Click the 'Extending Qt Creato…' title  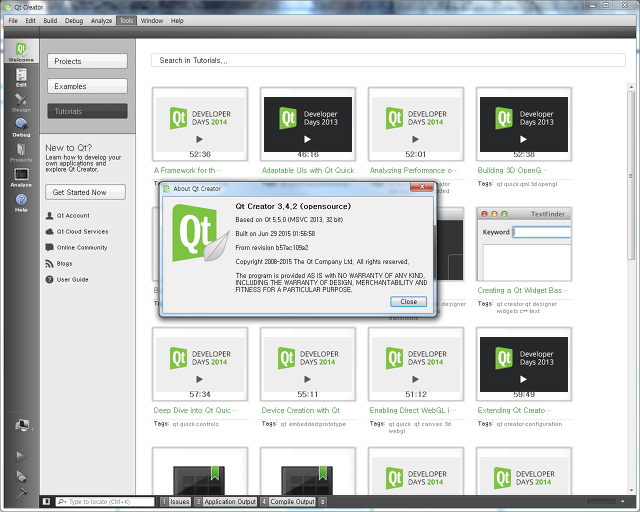tap(514, 410)
